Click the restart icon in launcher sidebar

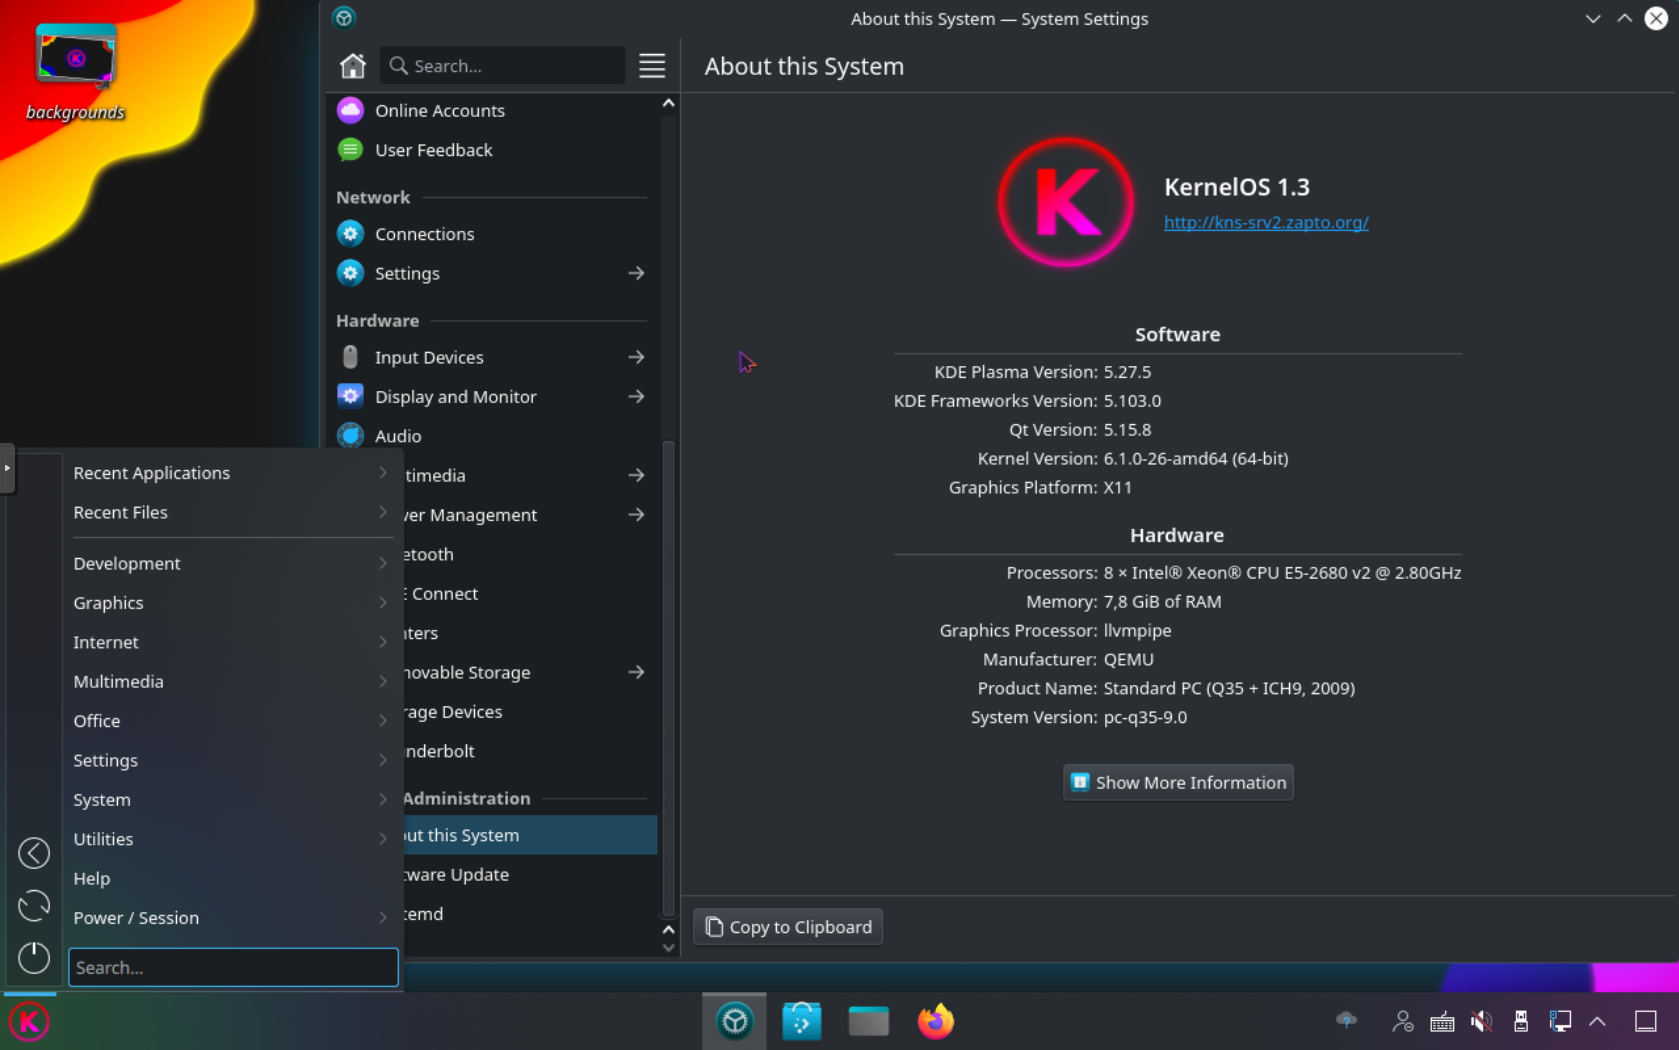(x=34, y=906)
